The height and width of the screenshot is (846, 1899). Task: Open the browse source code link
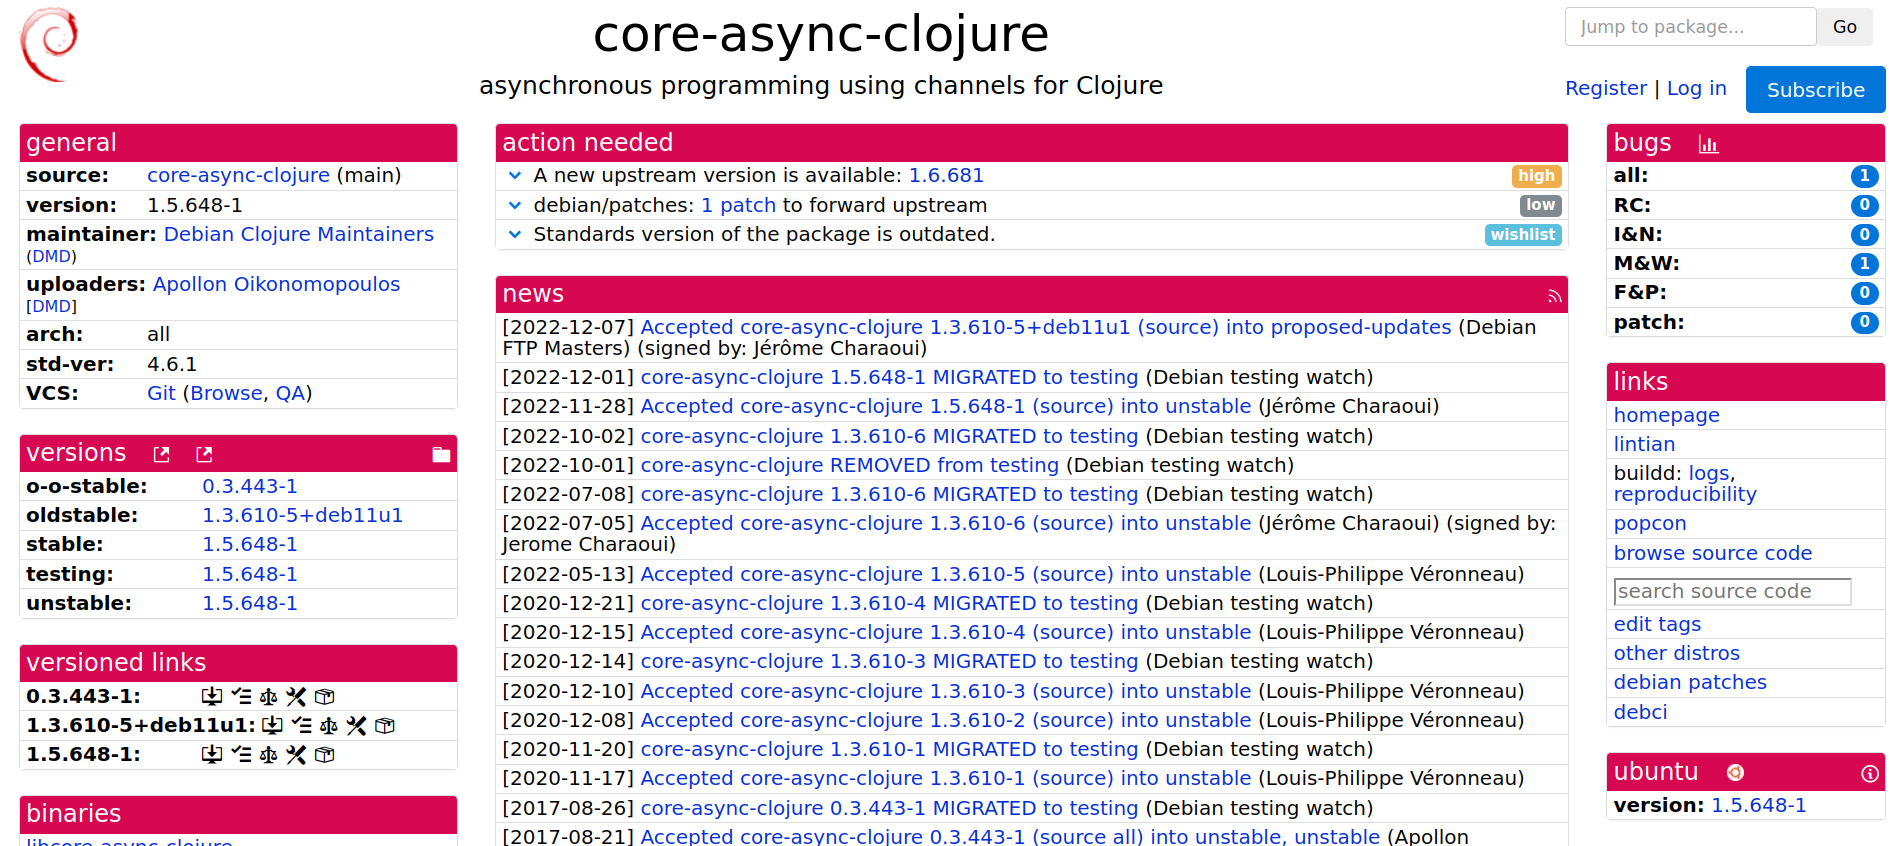point(1712,554)
